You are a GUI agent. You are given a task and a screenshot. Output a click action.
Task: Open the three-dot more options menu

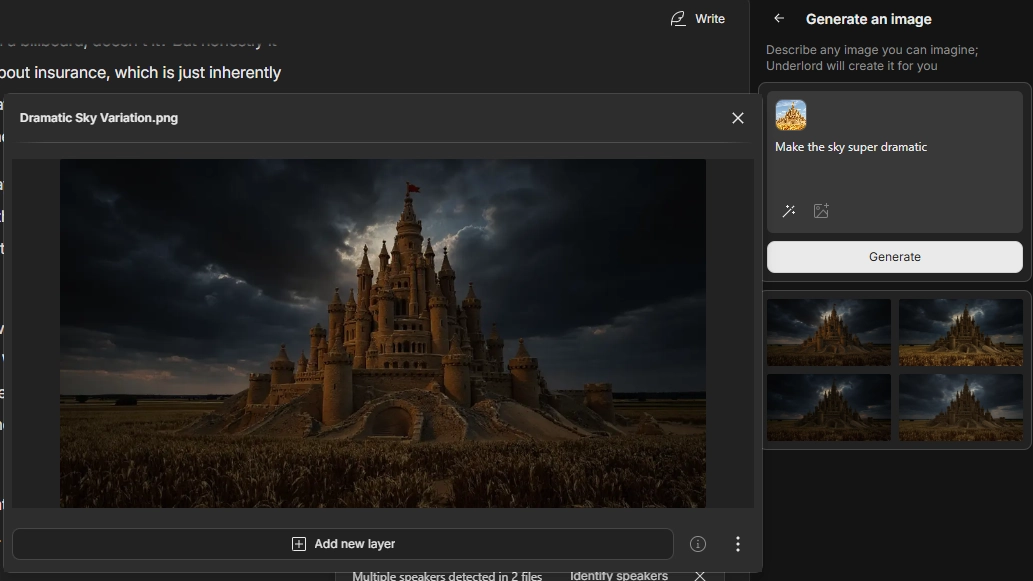(738, 544)
